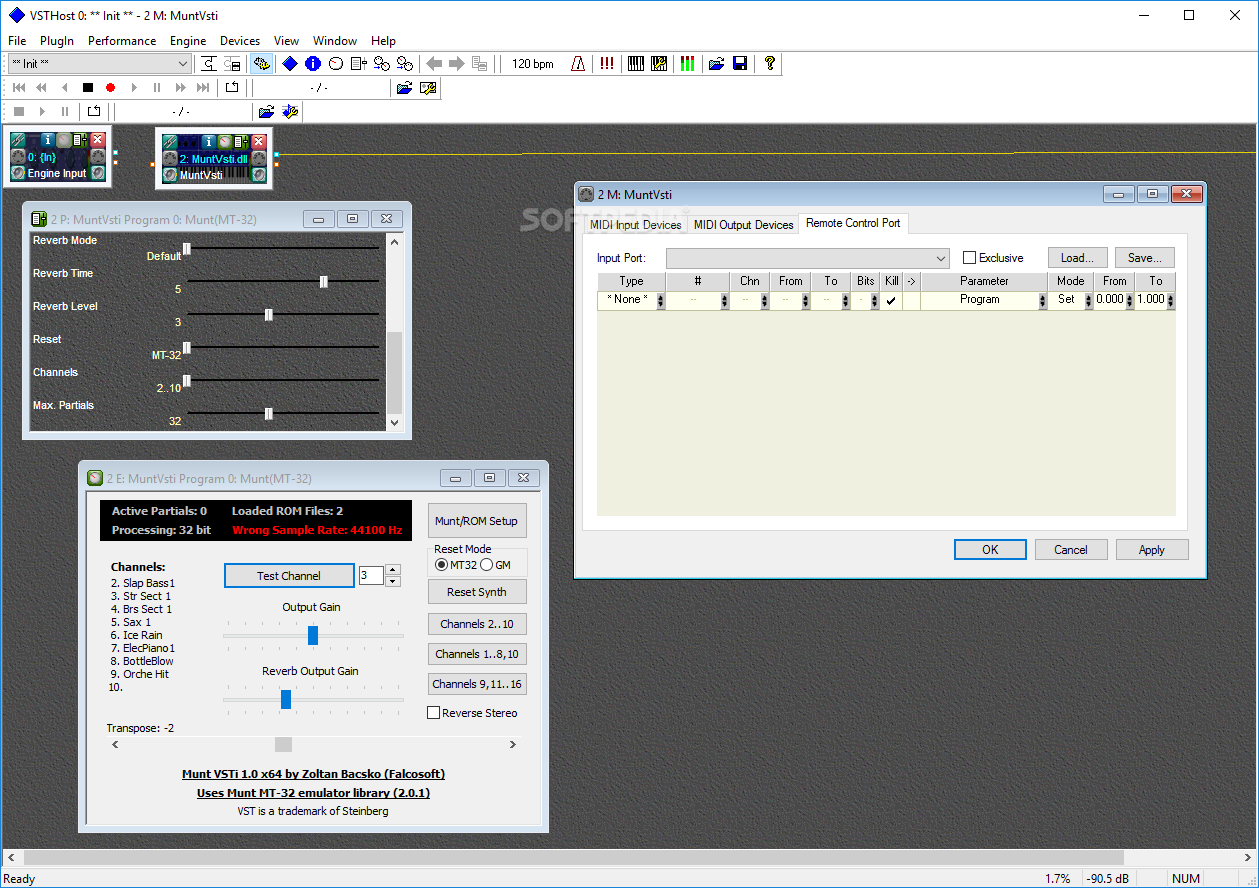This screenshot has height=888, width=1259.
Task: Click scroll-down arrow in parameter window scrollbar
Action: [394, 423]
